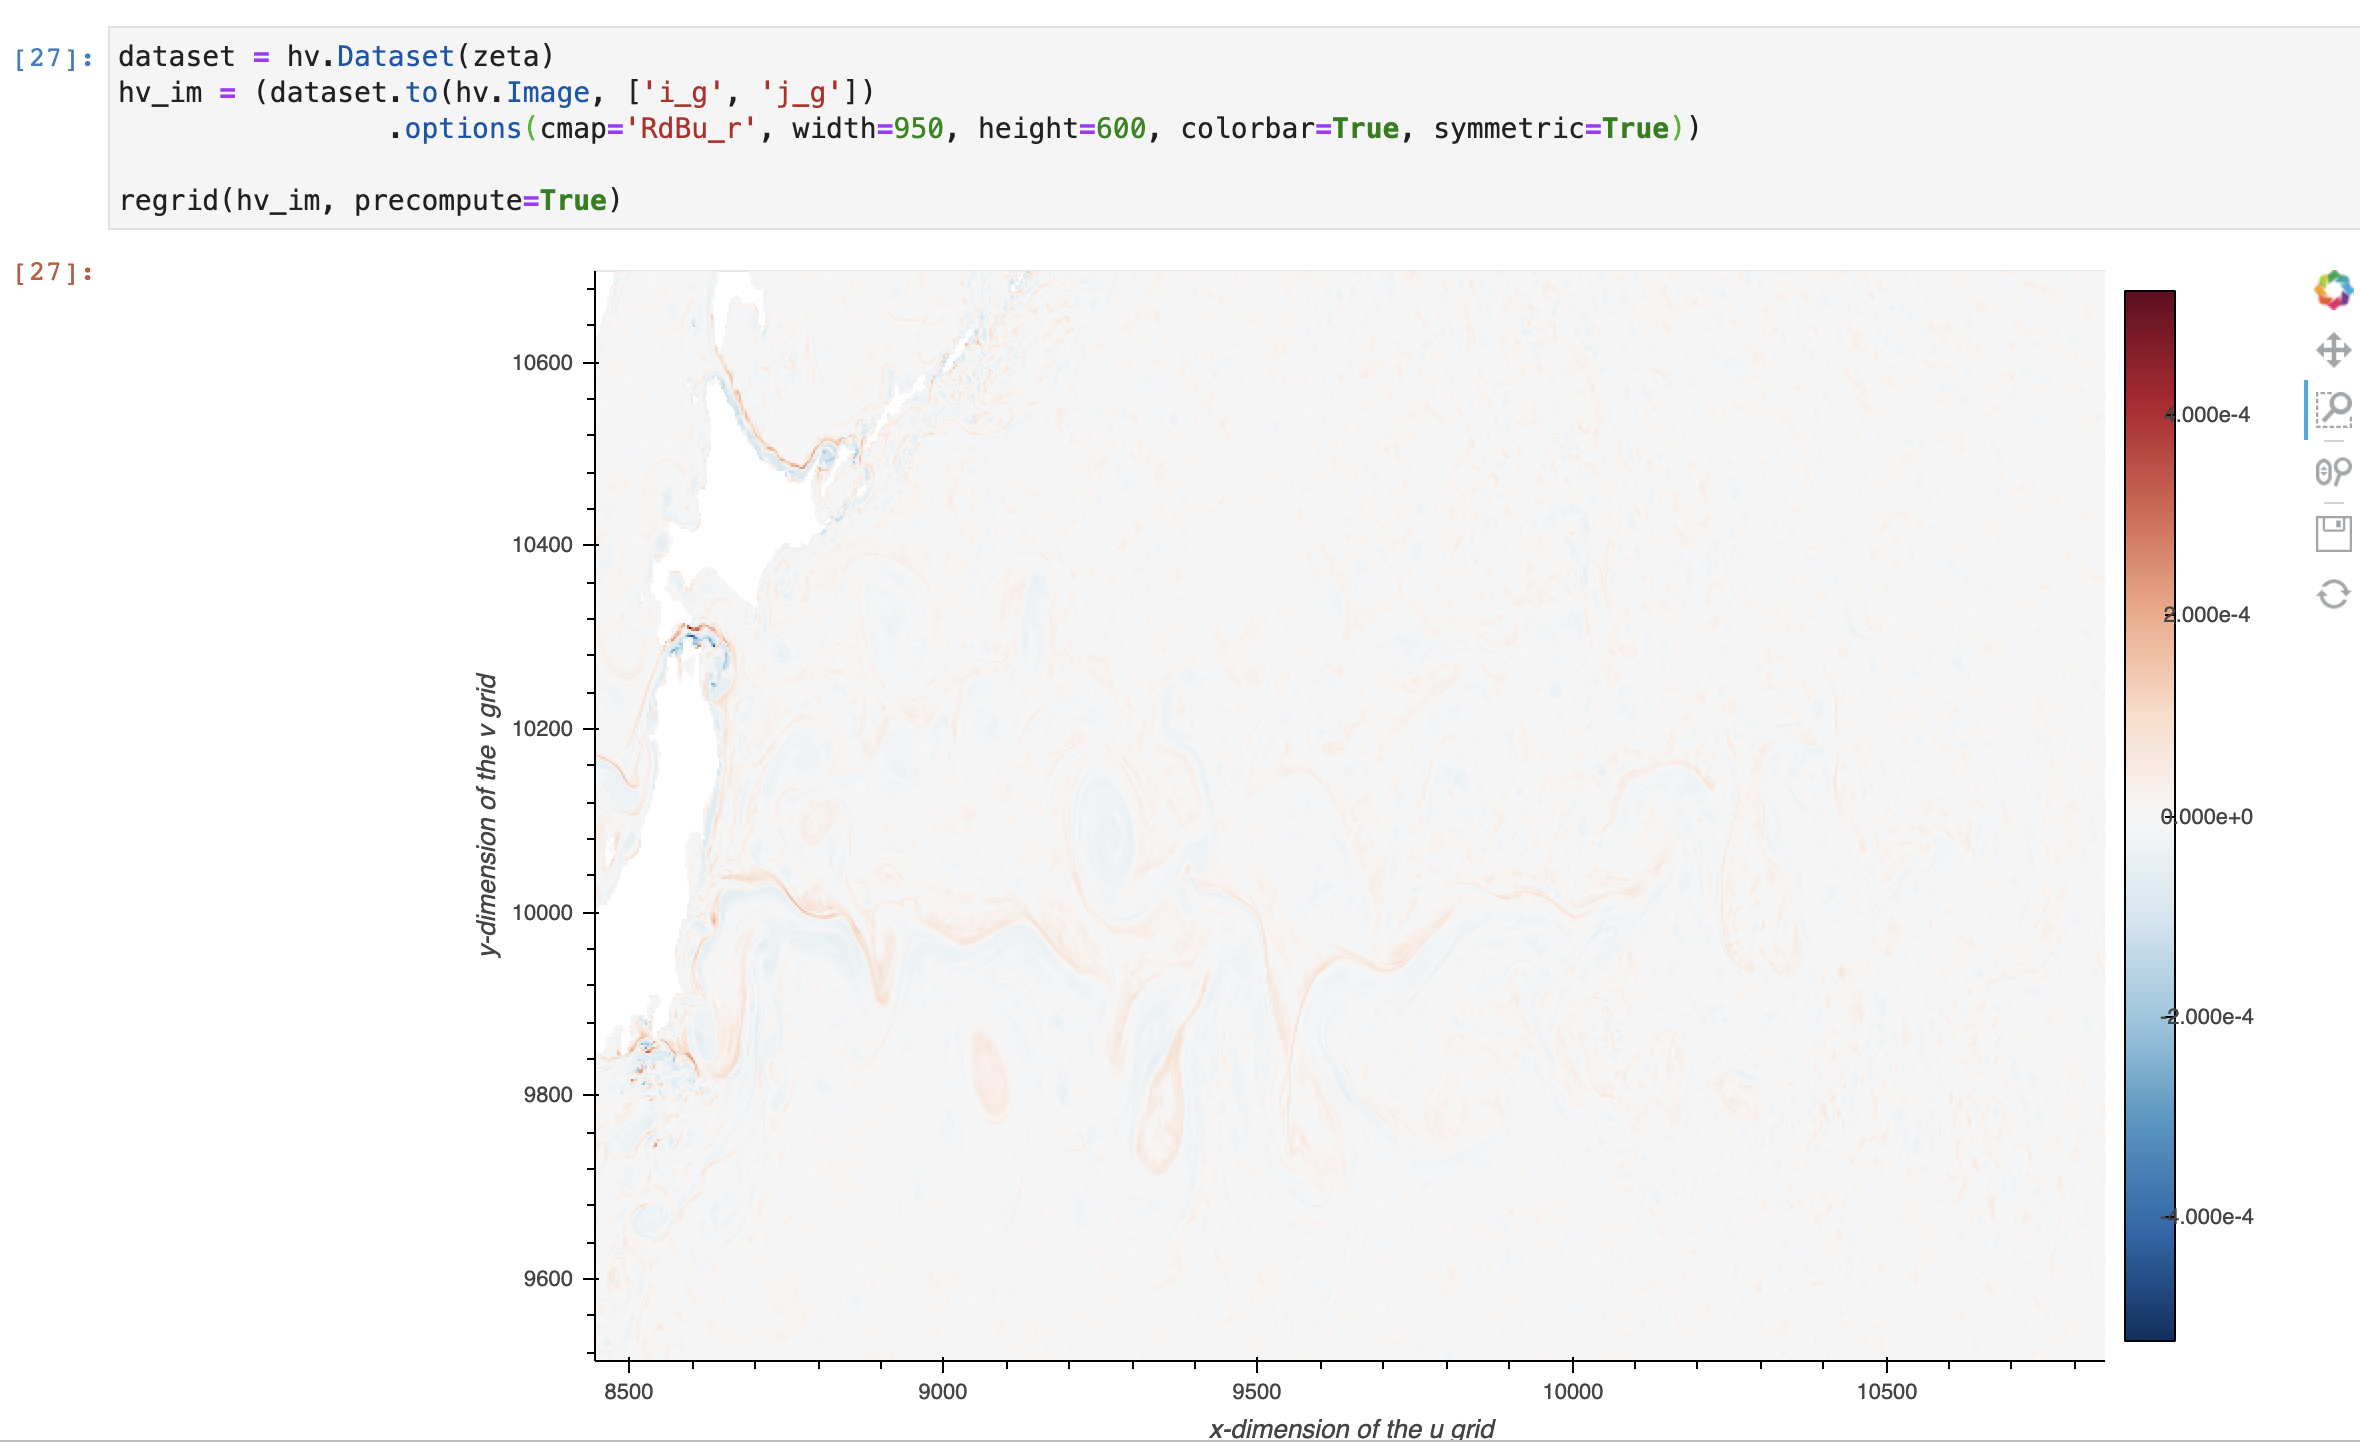Click the y-axis tick label 10600

(542, 363)
